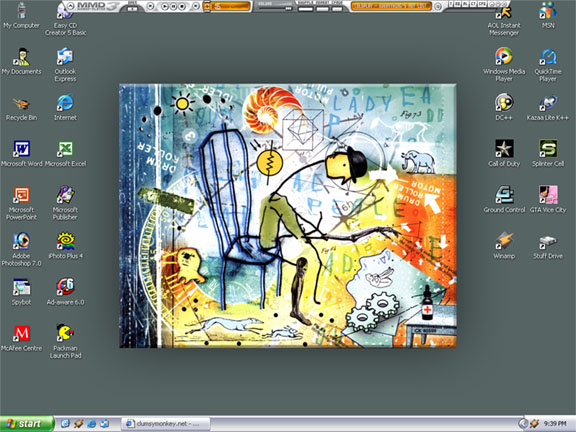Launch AOL Instant Messenger
576x432 pixels.
click(x=504, y=20)
